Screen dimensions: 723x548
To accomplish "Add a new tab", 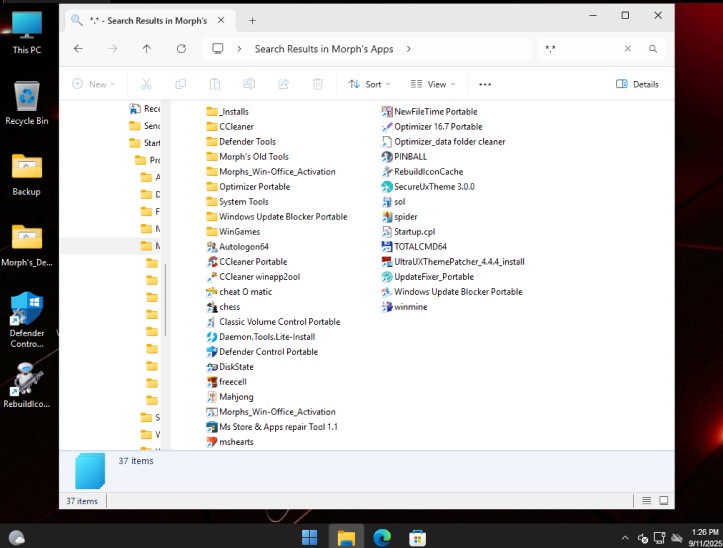I will click(x=252, y=20).
